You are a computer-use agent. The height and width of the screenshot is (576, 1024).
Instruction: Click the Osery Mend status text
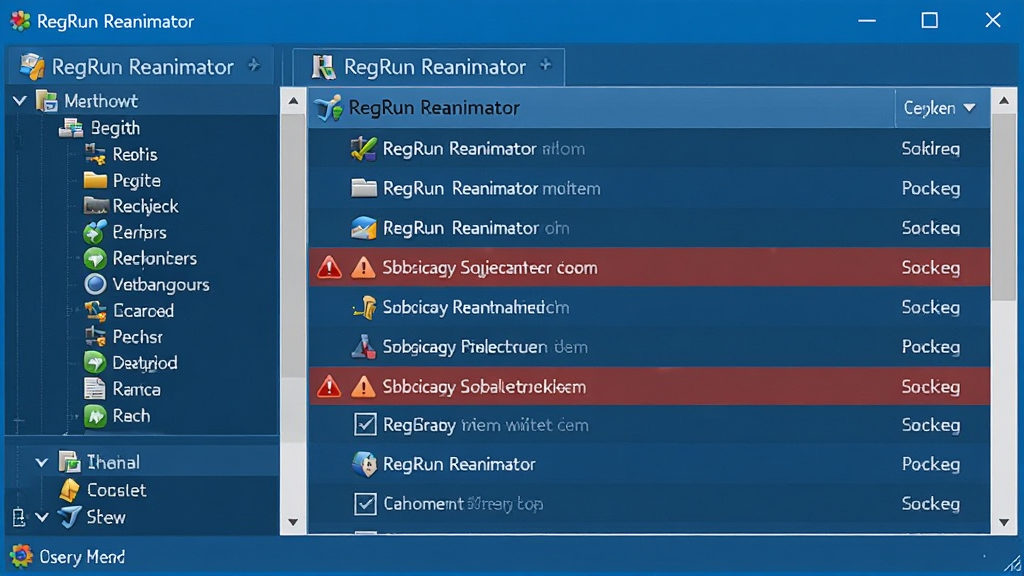82,557
